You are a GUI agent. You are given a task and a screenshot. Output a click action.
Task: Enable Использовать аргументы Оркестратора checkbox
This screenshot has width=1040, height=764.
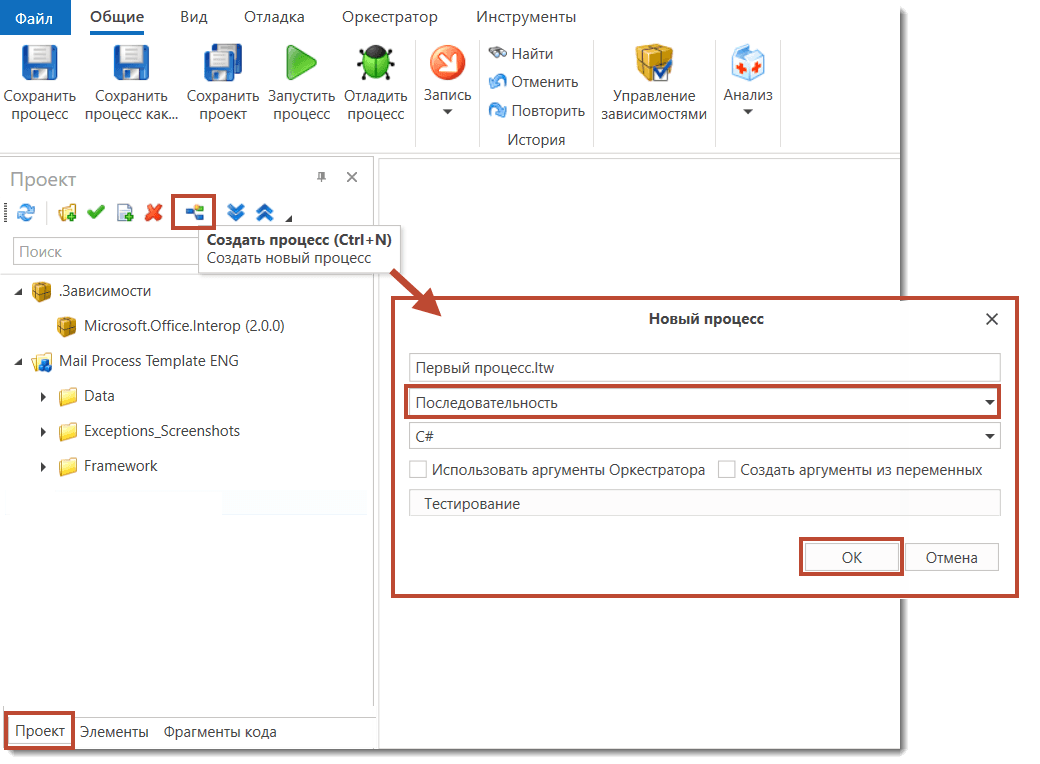(419, 470)
